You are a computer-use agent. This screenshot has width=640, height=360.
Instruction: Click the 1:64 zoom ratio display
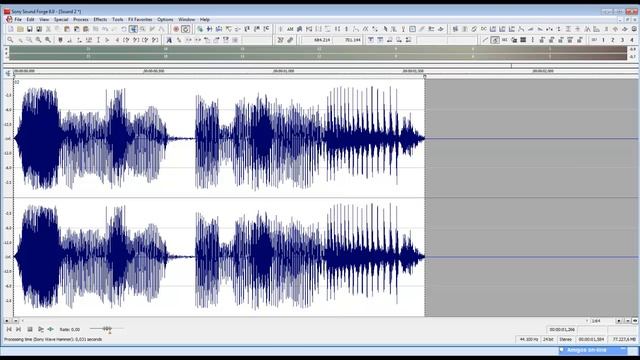pos(596,321)
